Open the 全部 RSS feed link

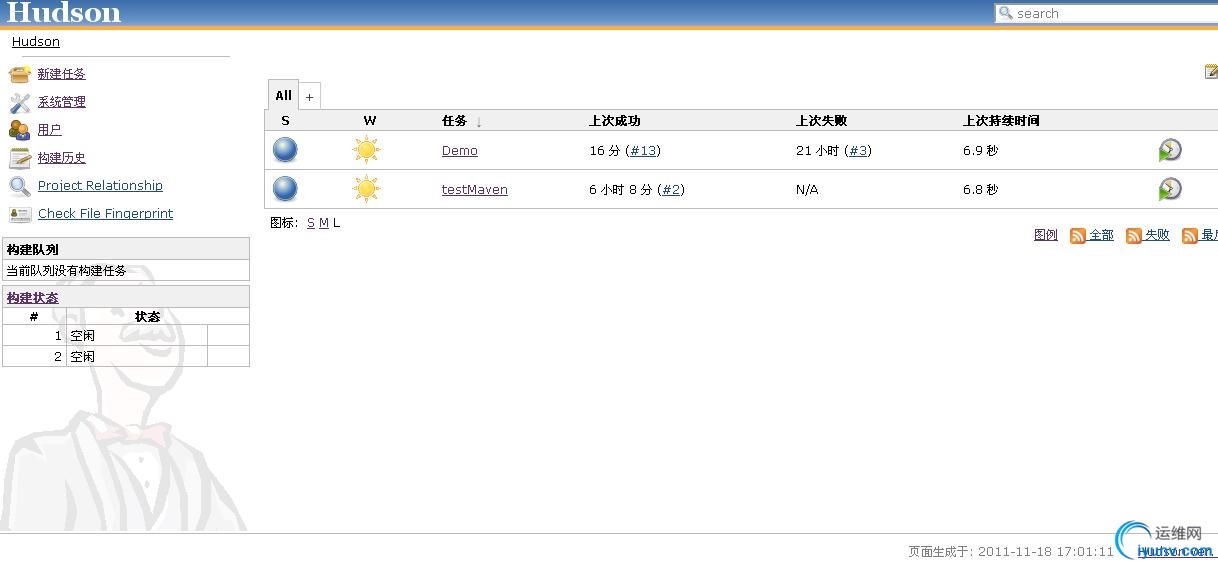pos(1101,235)
